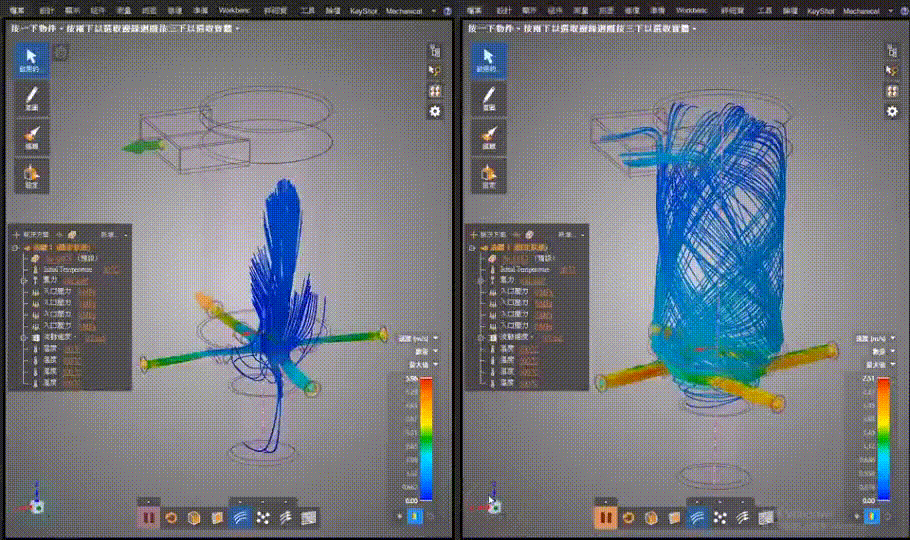Screen dimensions: 910x540
Task: Switch to direction arrows display, left window
Action: pyautogui.click(x=286, y=517)
